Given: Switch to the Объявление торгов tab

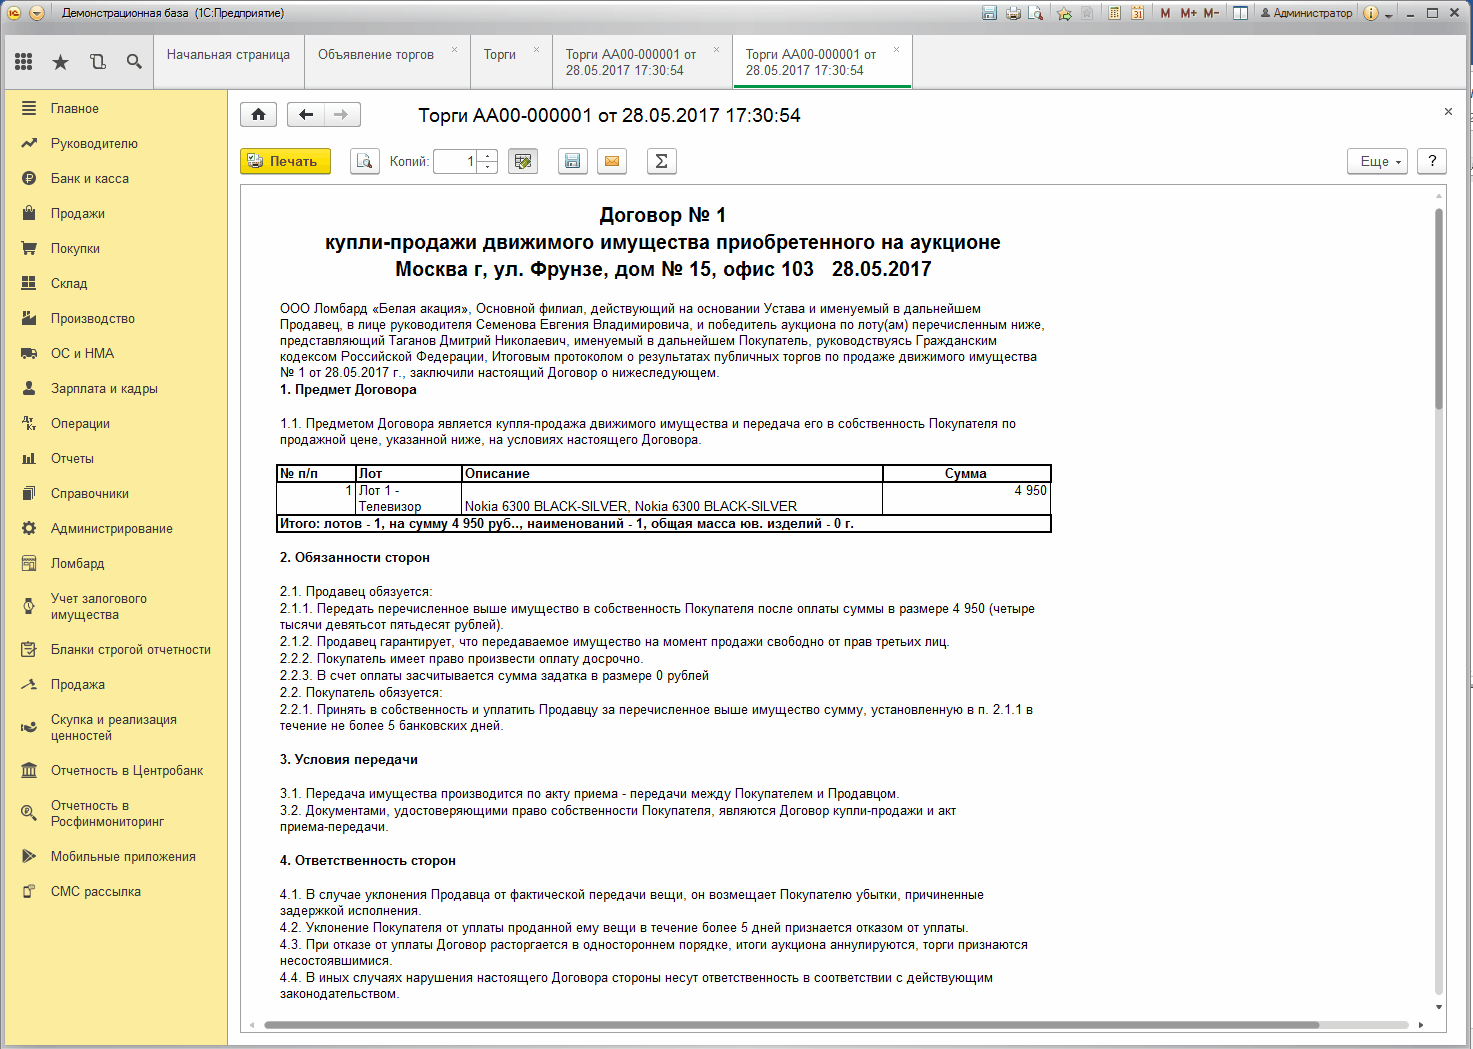Looking at the screenshot, I should pos(376,55).
